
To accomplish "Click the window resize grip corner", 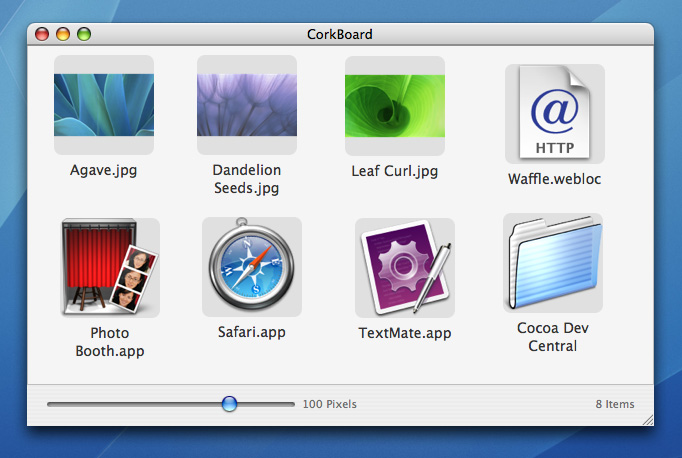I will [x=648, y=420].
